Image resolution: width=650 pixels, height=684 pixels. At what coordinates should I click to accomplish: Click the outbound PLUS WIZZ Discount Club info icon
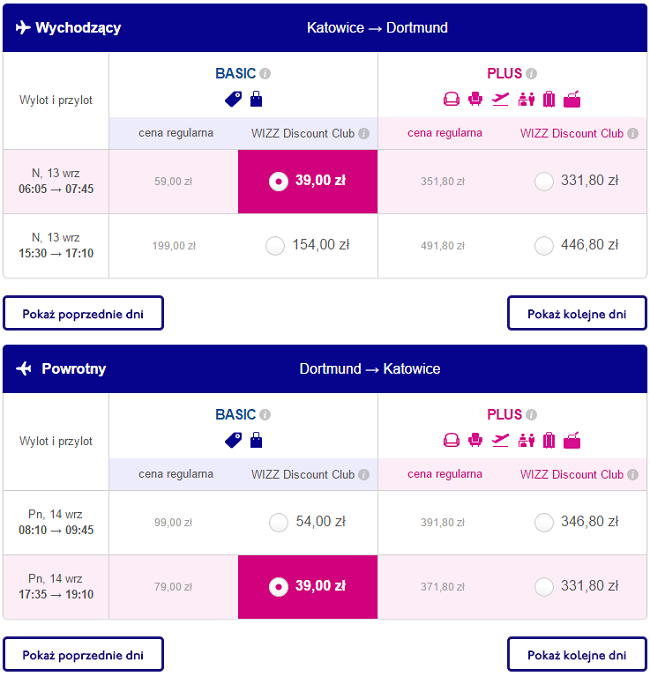coord(633,133)
